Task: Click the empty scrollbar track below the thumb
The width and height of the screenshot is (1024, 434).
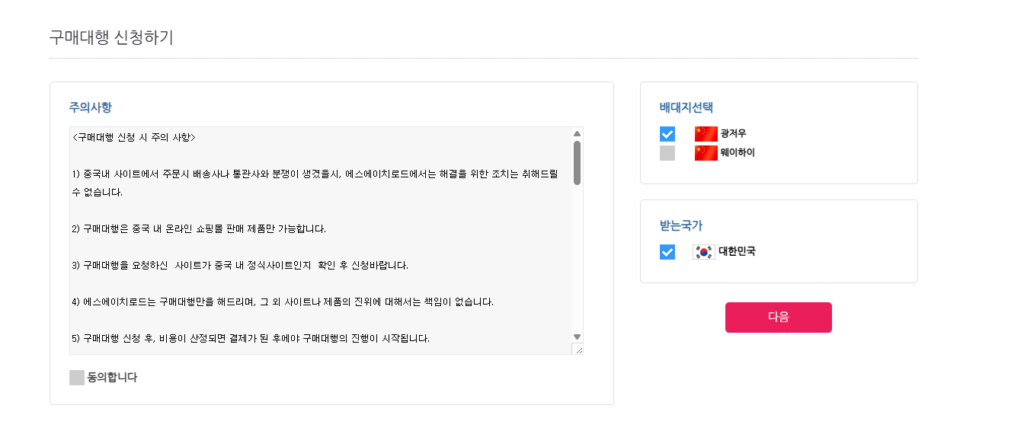Action: coord(577,258)
